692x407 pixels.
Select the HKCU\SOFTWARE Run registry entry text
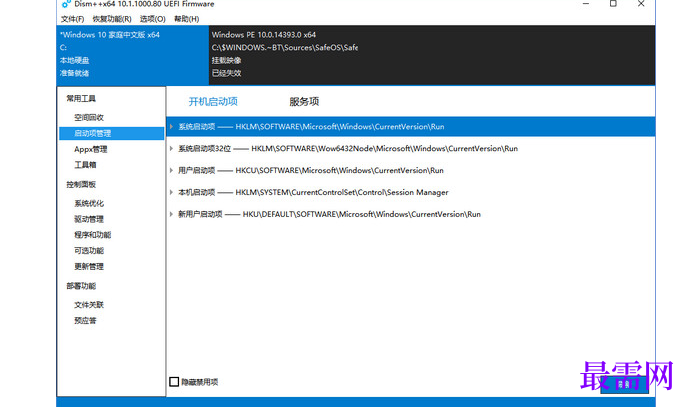[x=339, y=170]
